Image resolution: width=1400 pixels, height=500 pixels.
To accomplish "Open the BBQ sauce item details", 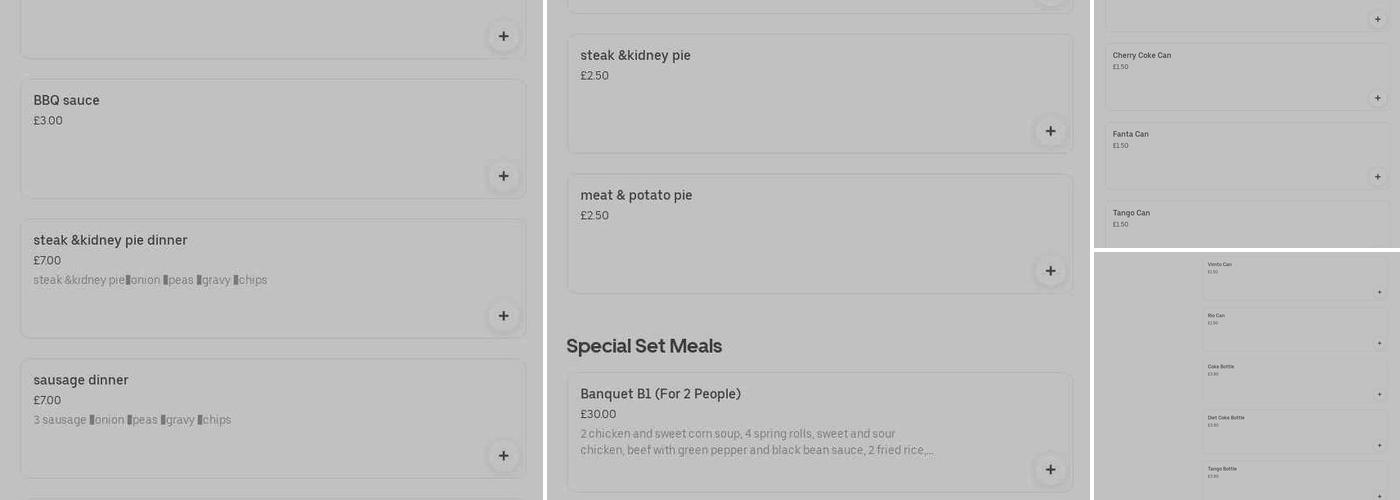I will [66, 100].
